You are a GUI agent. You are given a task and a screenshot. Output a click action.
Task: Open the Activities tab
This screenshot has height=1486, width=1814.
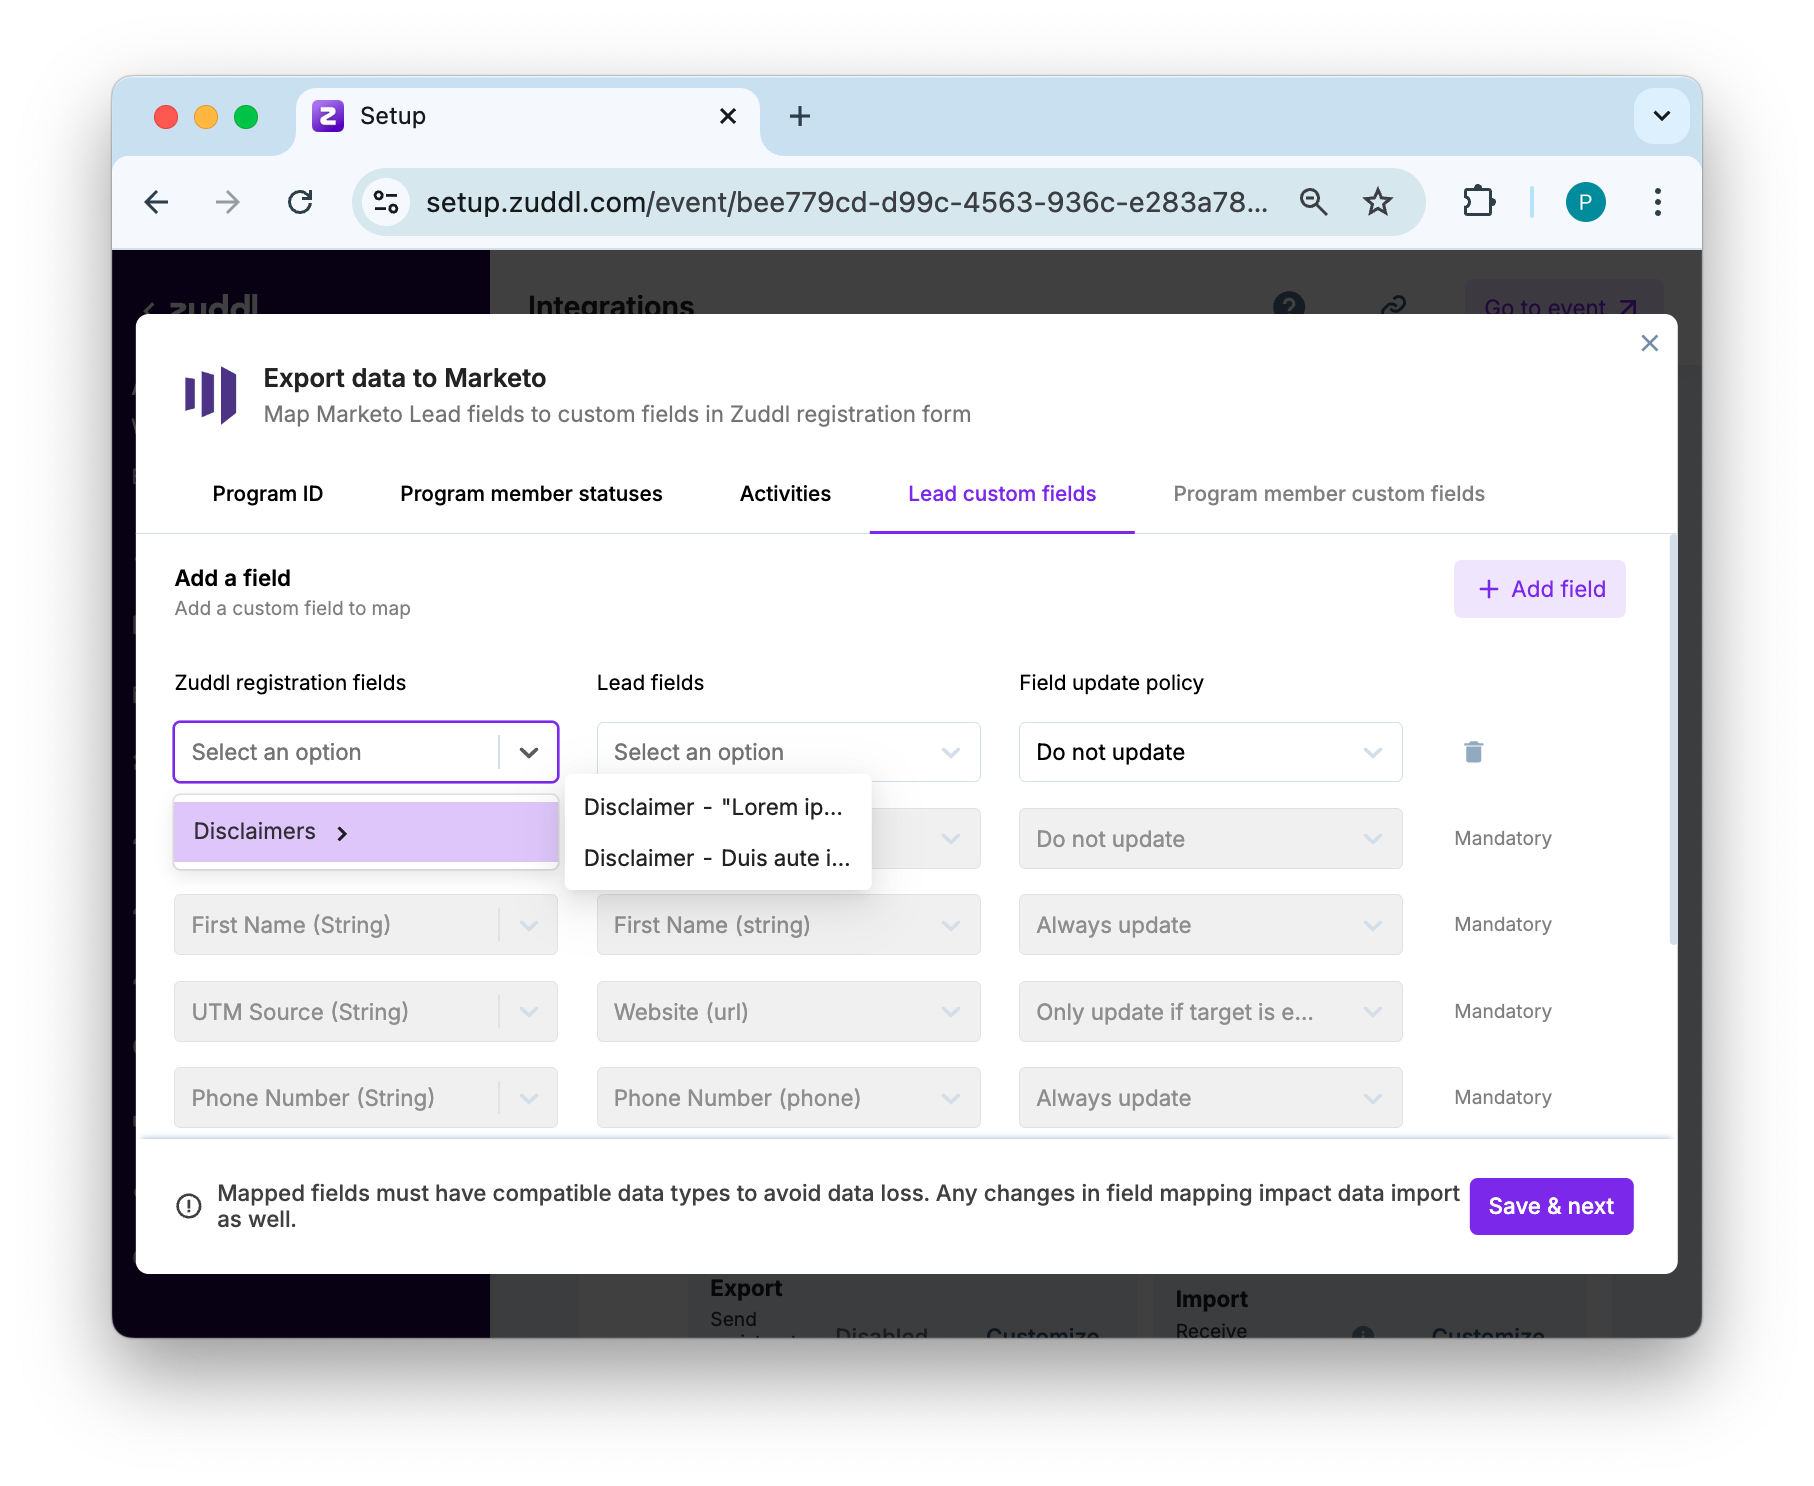(785, 494)
